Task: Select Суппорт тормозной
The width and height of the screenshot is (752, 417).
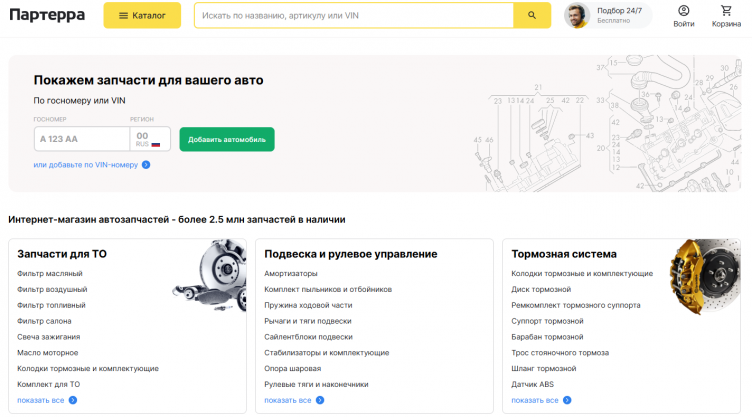Action: pyautogui.click(x=547, y=321)
